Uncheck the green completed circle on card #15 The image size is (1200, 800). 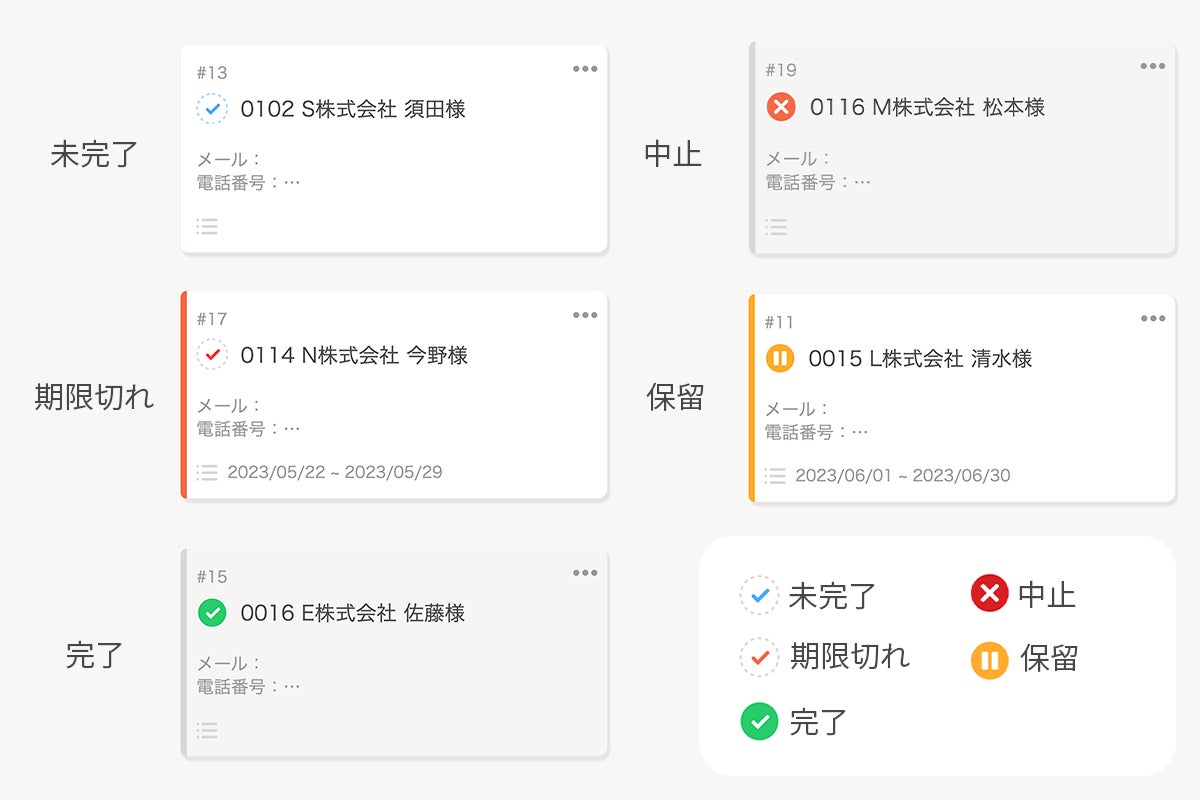click(x=212, y=613)
